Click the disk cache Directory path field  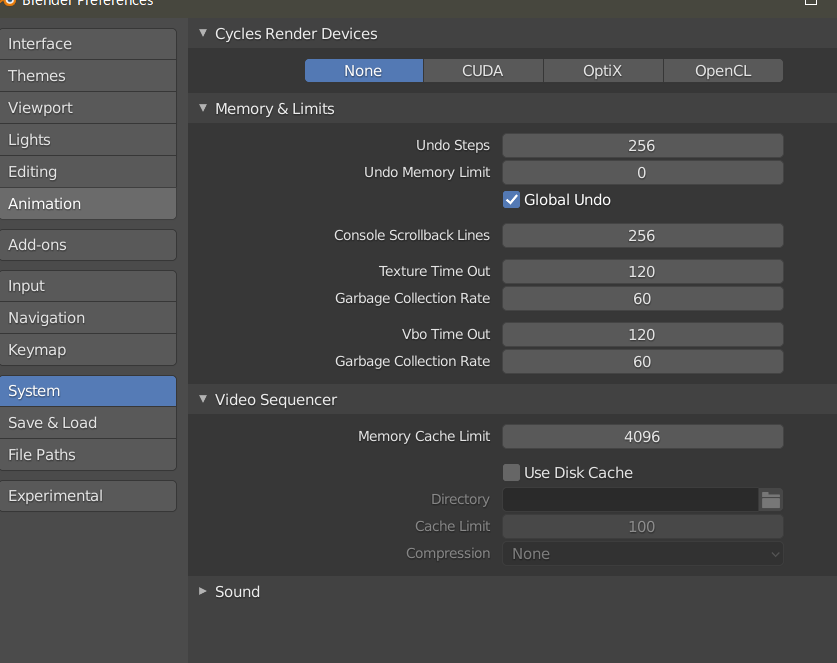click(630, 500)
